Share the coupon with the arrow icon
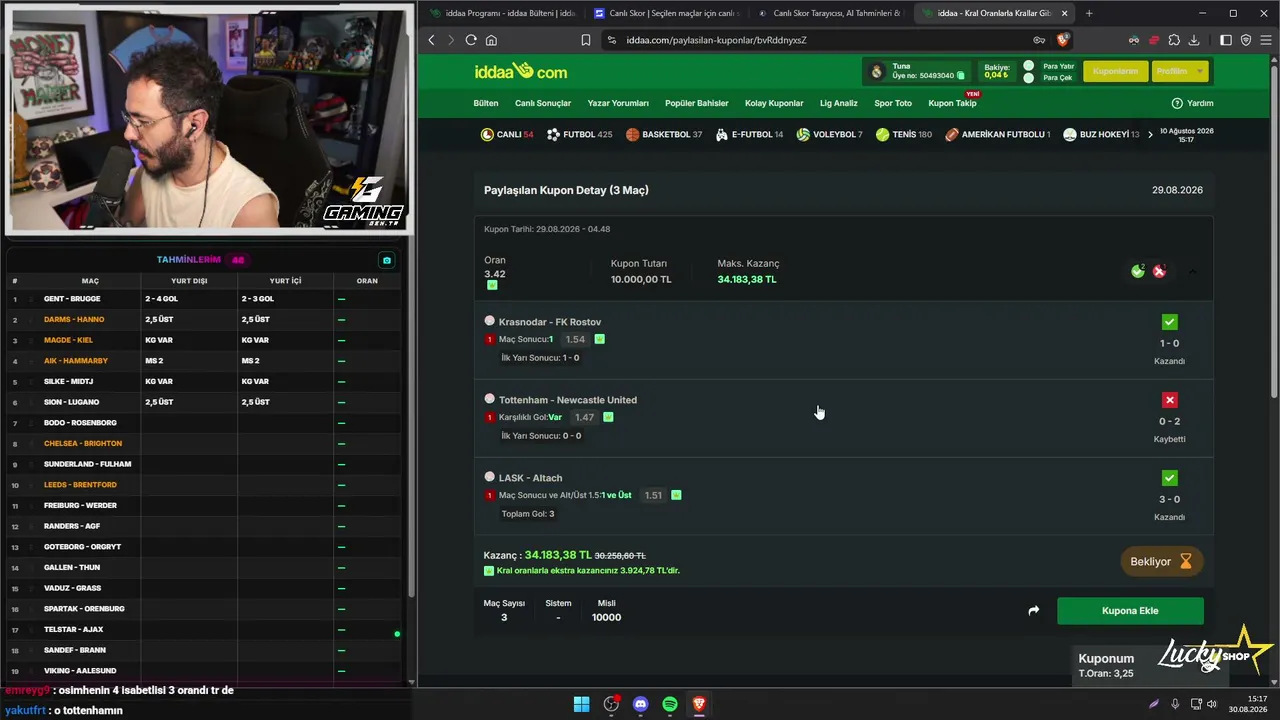1280x720 pixels. tap(1033, 610)
